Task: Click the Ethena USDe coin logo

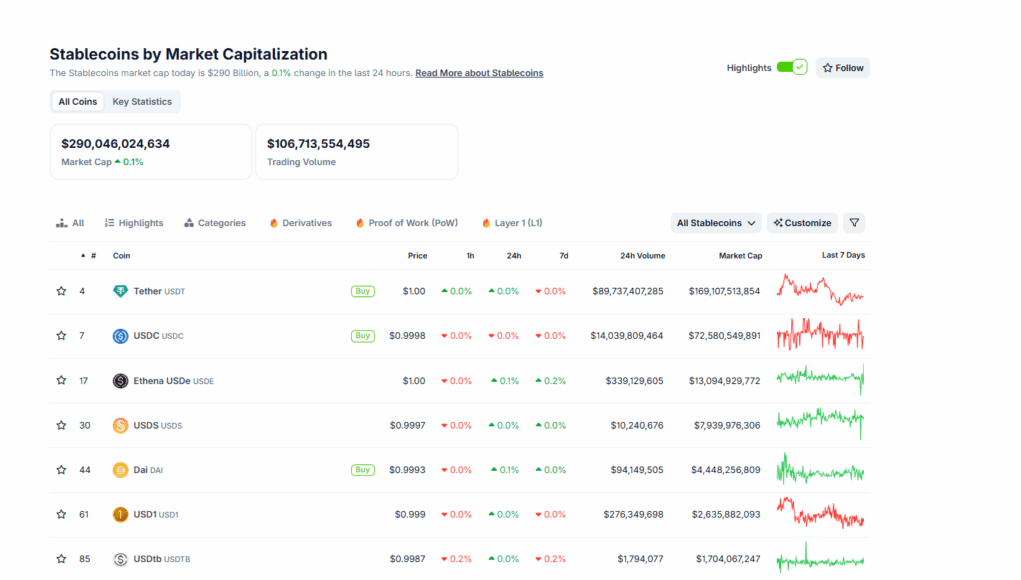Action: pos(120,381)
